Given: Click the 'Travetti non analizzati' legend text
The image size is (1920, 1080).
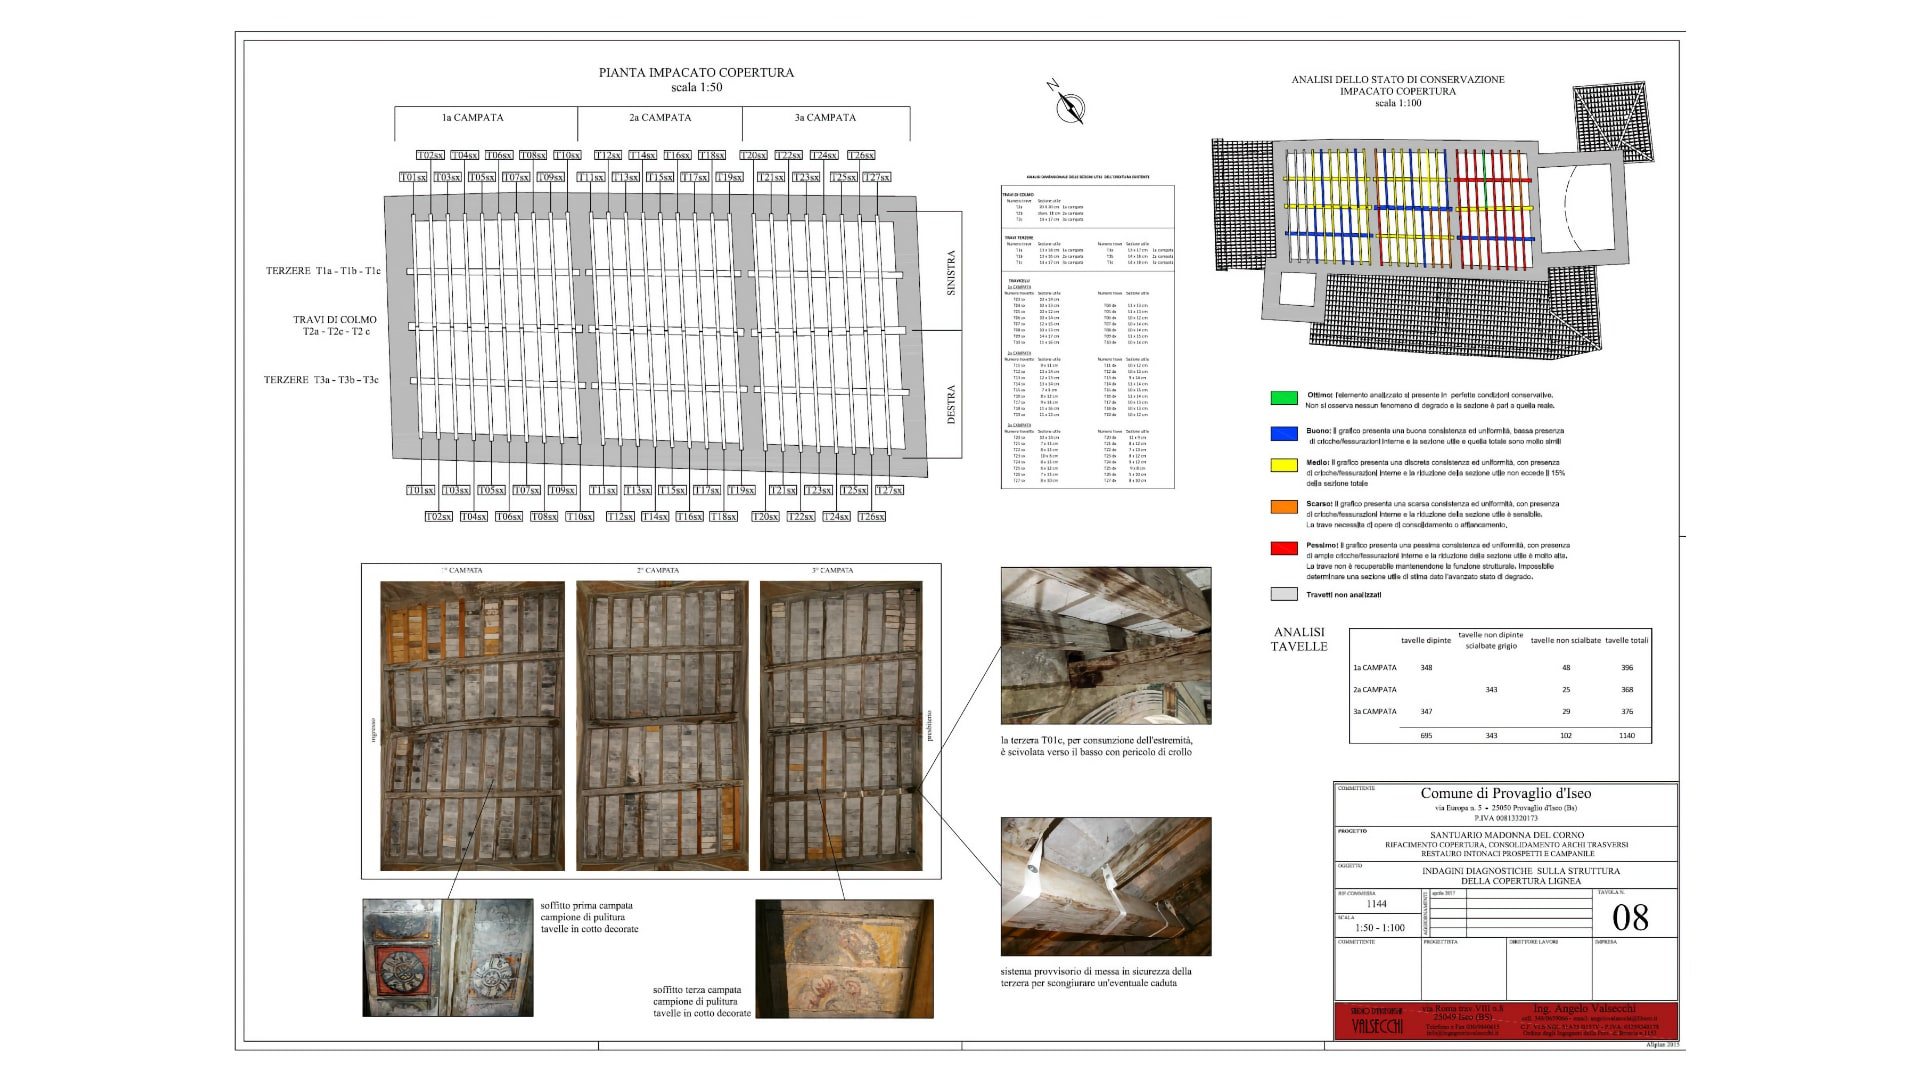Looking at the screenshot, I should [x=1343, y=595].
